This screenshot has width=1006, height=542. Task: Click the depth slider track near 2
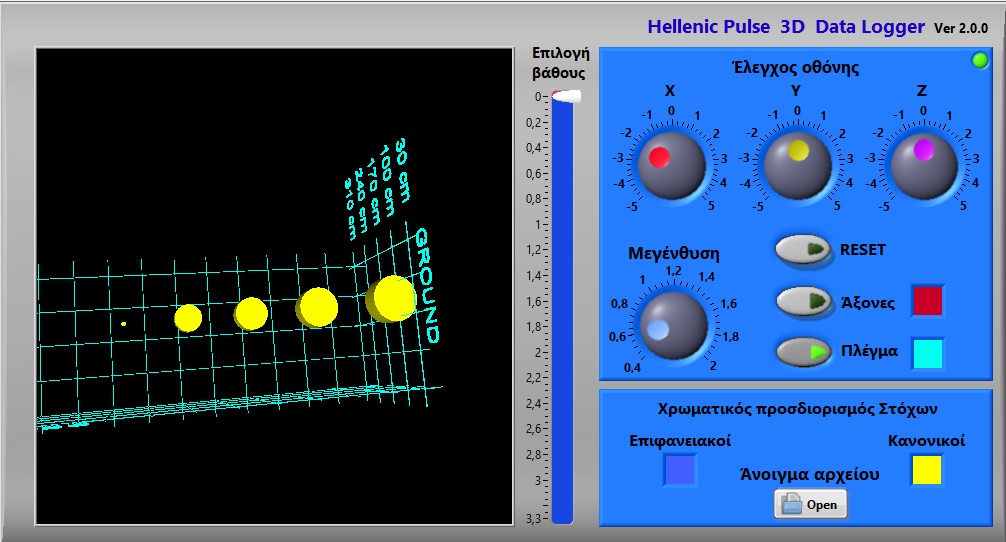pyautogui.click(x=563, y=352)
